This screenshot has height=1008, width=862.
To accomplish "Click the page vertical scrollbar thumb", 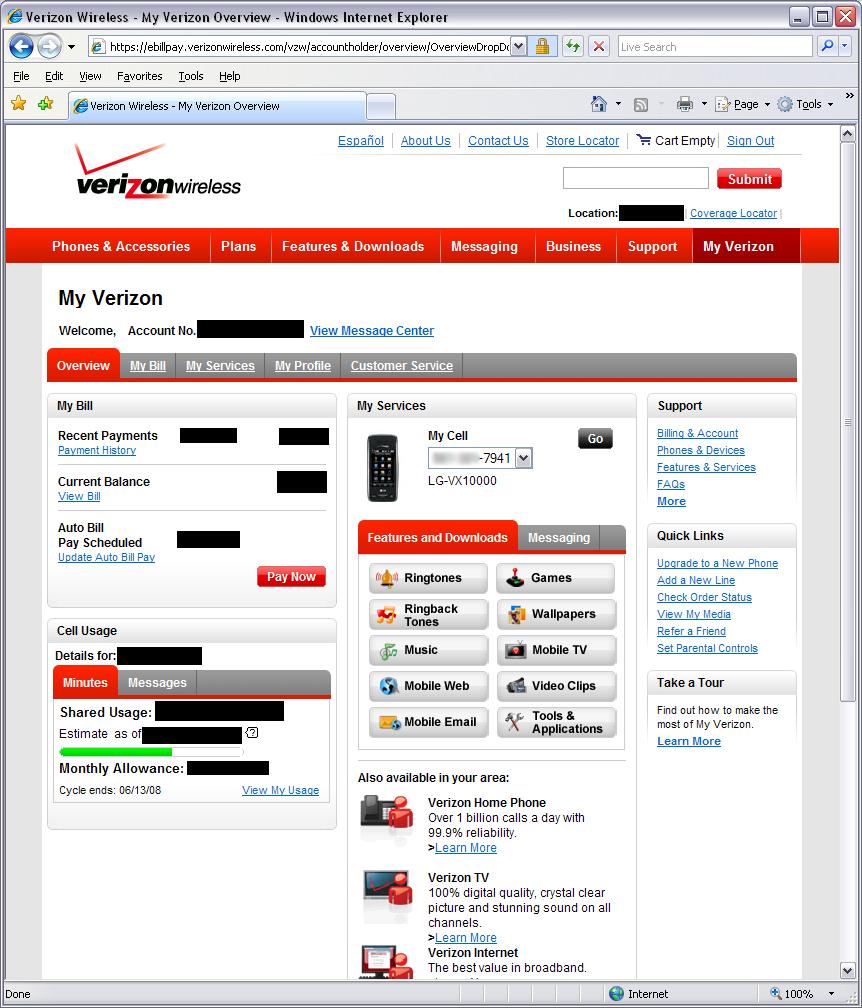I will tap(847, 422).
